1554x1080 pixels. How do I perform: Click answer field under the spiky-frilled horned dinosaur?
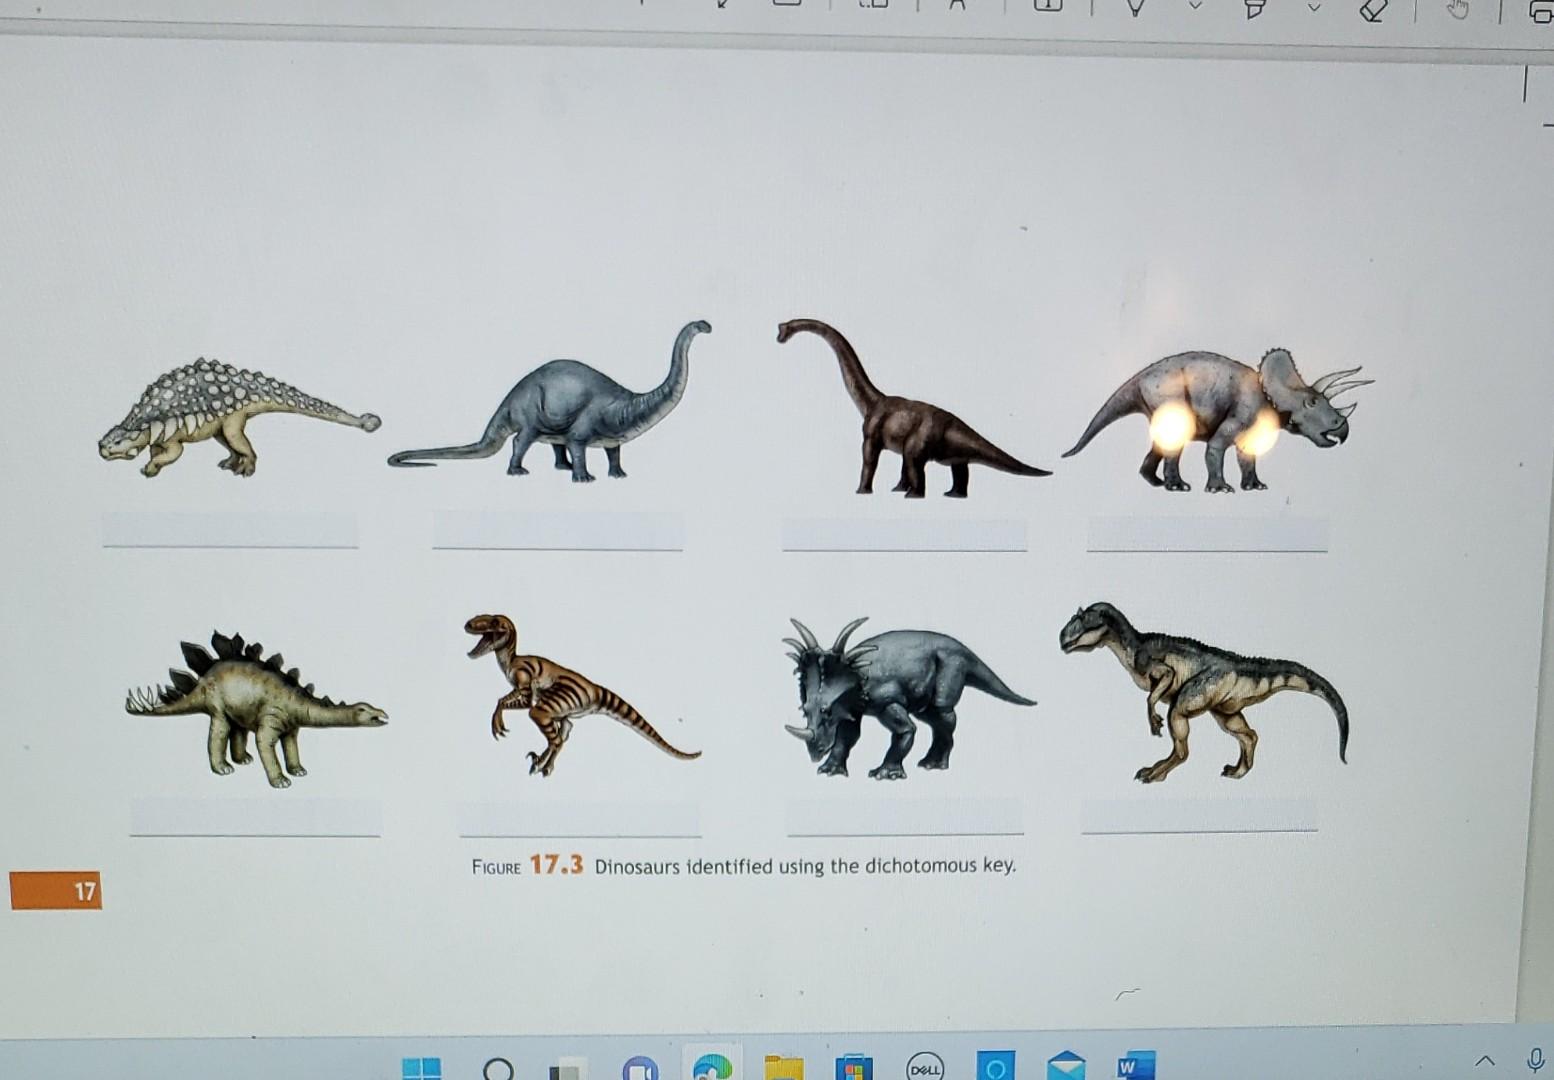[905, 816]
